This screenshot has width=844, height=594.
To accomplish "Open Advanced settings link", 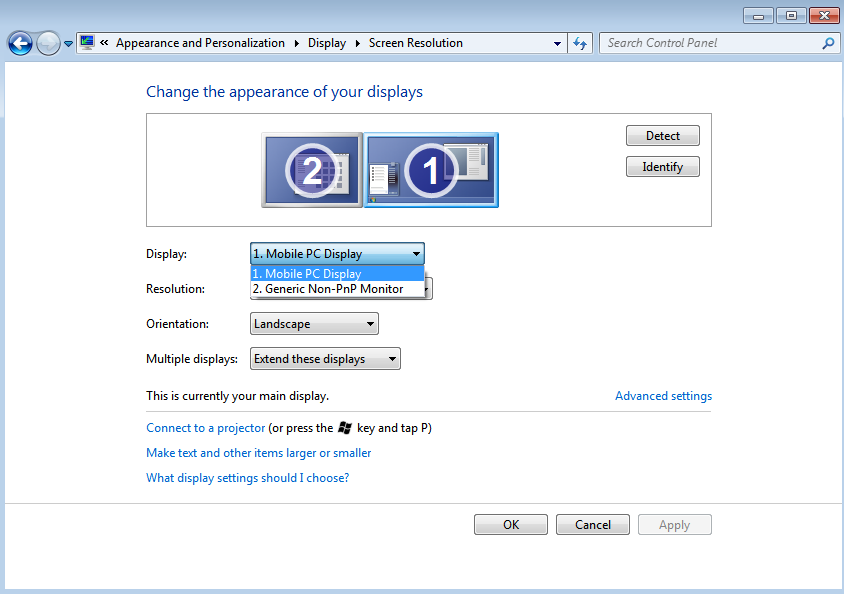I will [x=663, y=396].
